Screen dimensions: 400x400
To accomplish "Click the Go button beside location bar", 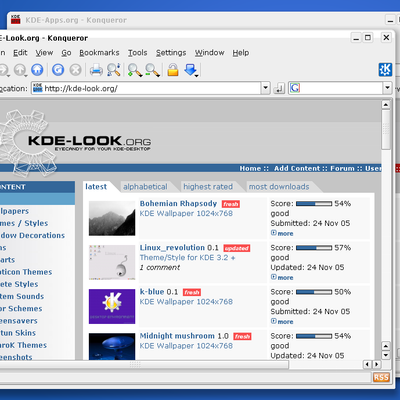I will 279,89.
